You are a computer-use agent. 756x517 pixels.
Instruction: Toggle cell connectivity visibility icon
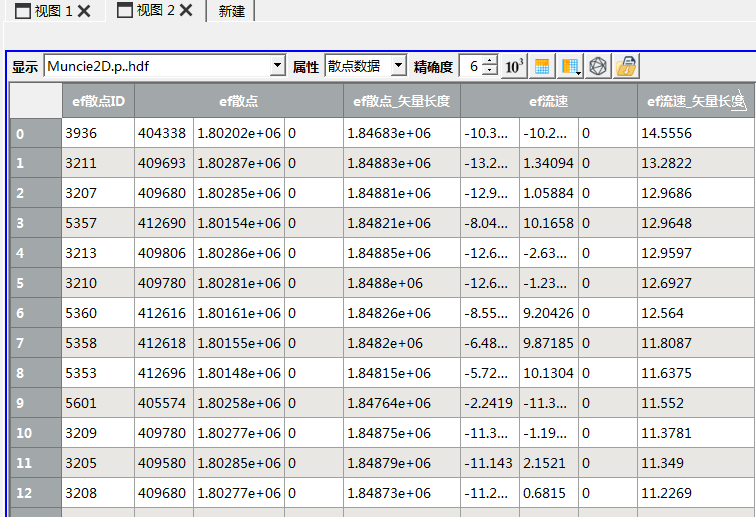coord(598,66)
